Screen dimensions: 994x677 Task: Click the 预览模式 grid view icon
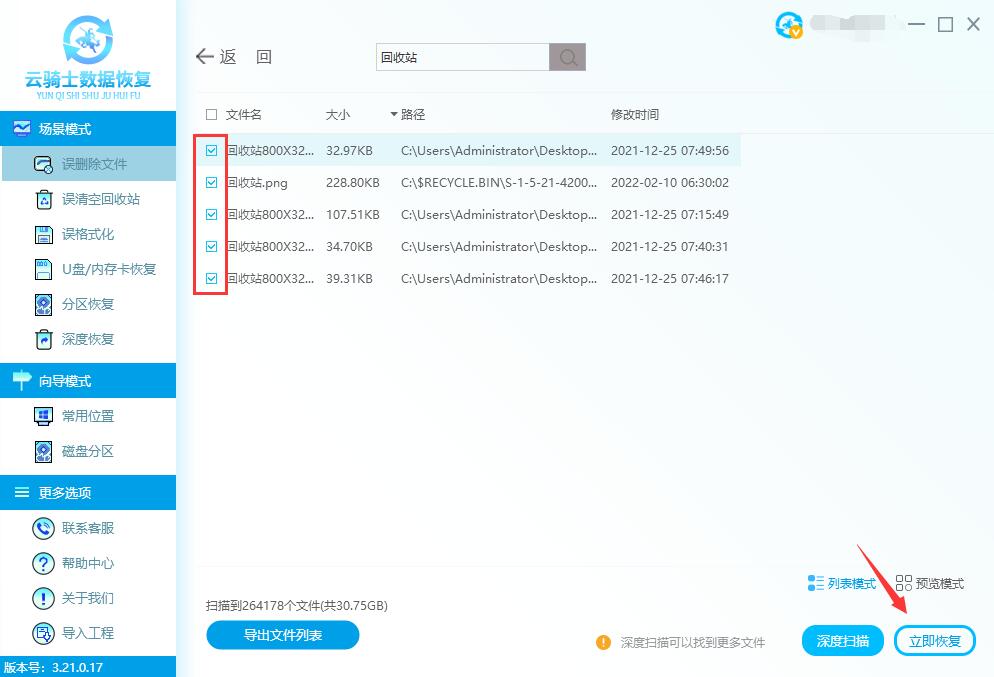[x=903, y=583]
